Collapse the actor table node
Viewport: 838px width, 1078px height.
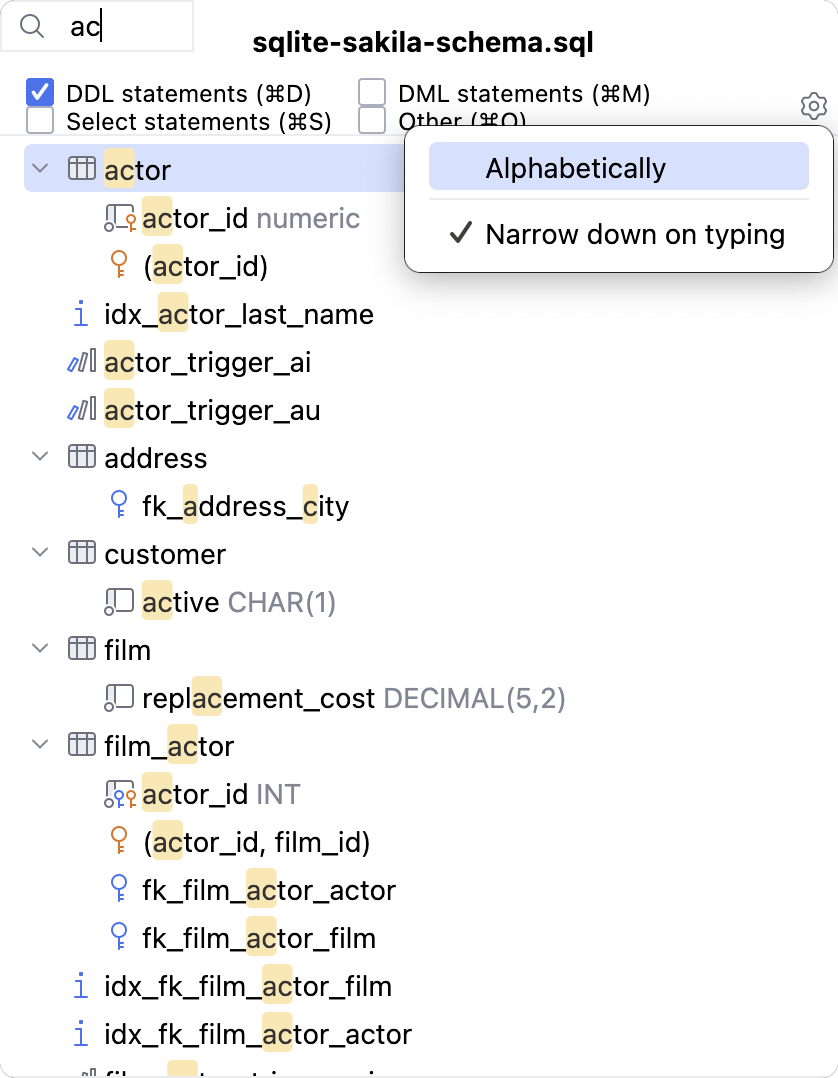[x=38, y=169]
